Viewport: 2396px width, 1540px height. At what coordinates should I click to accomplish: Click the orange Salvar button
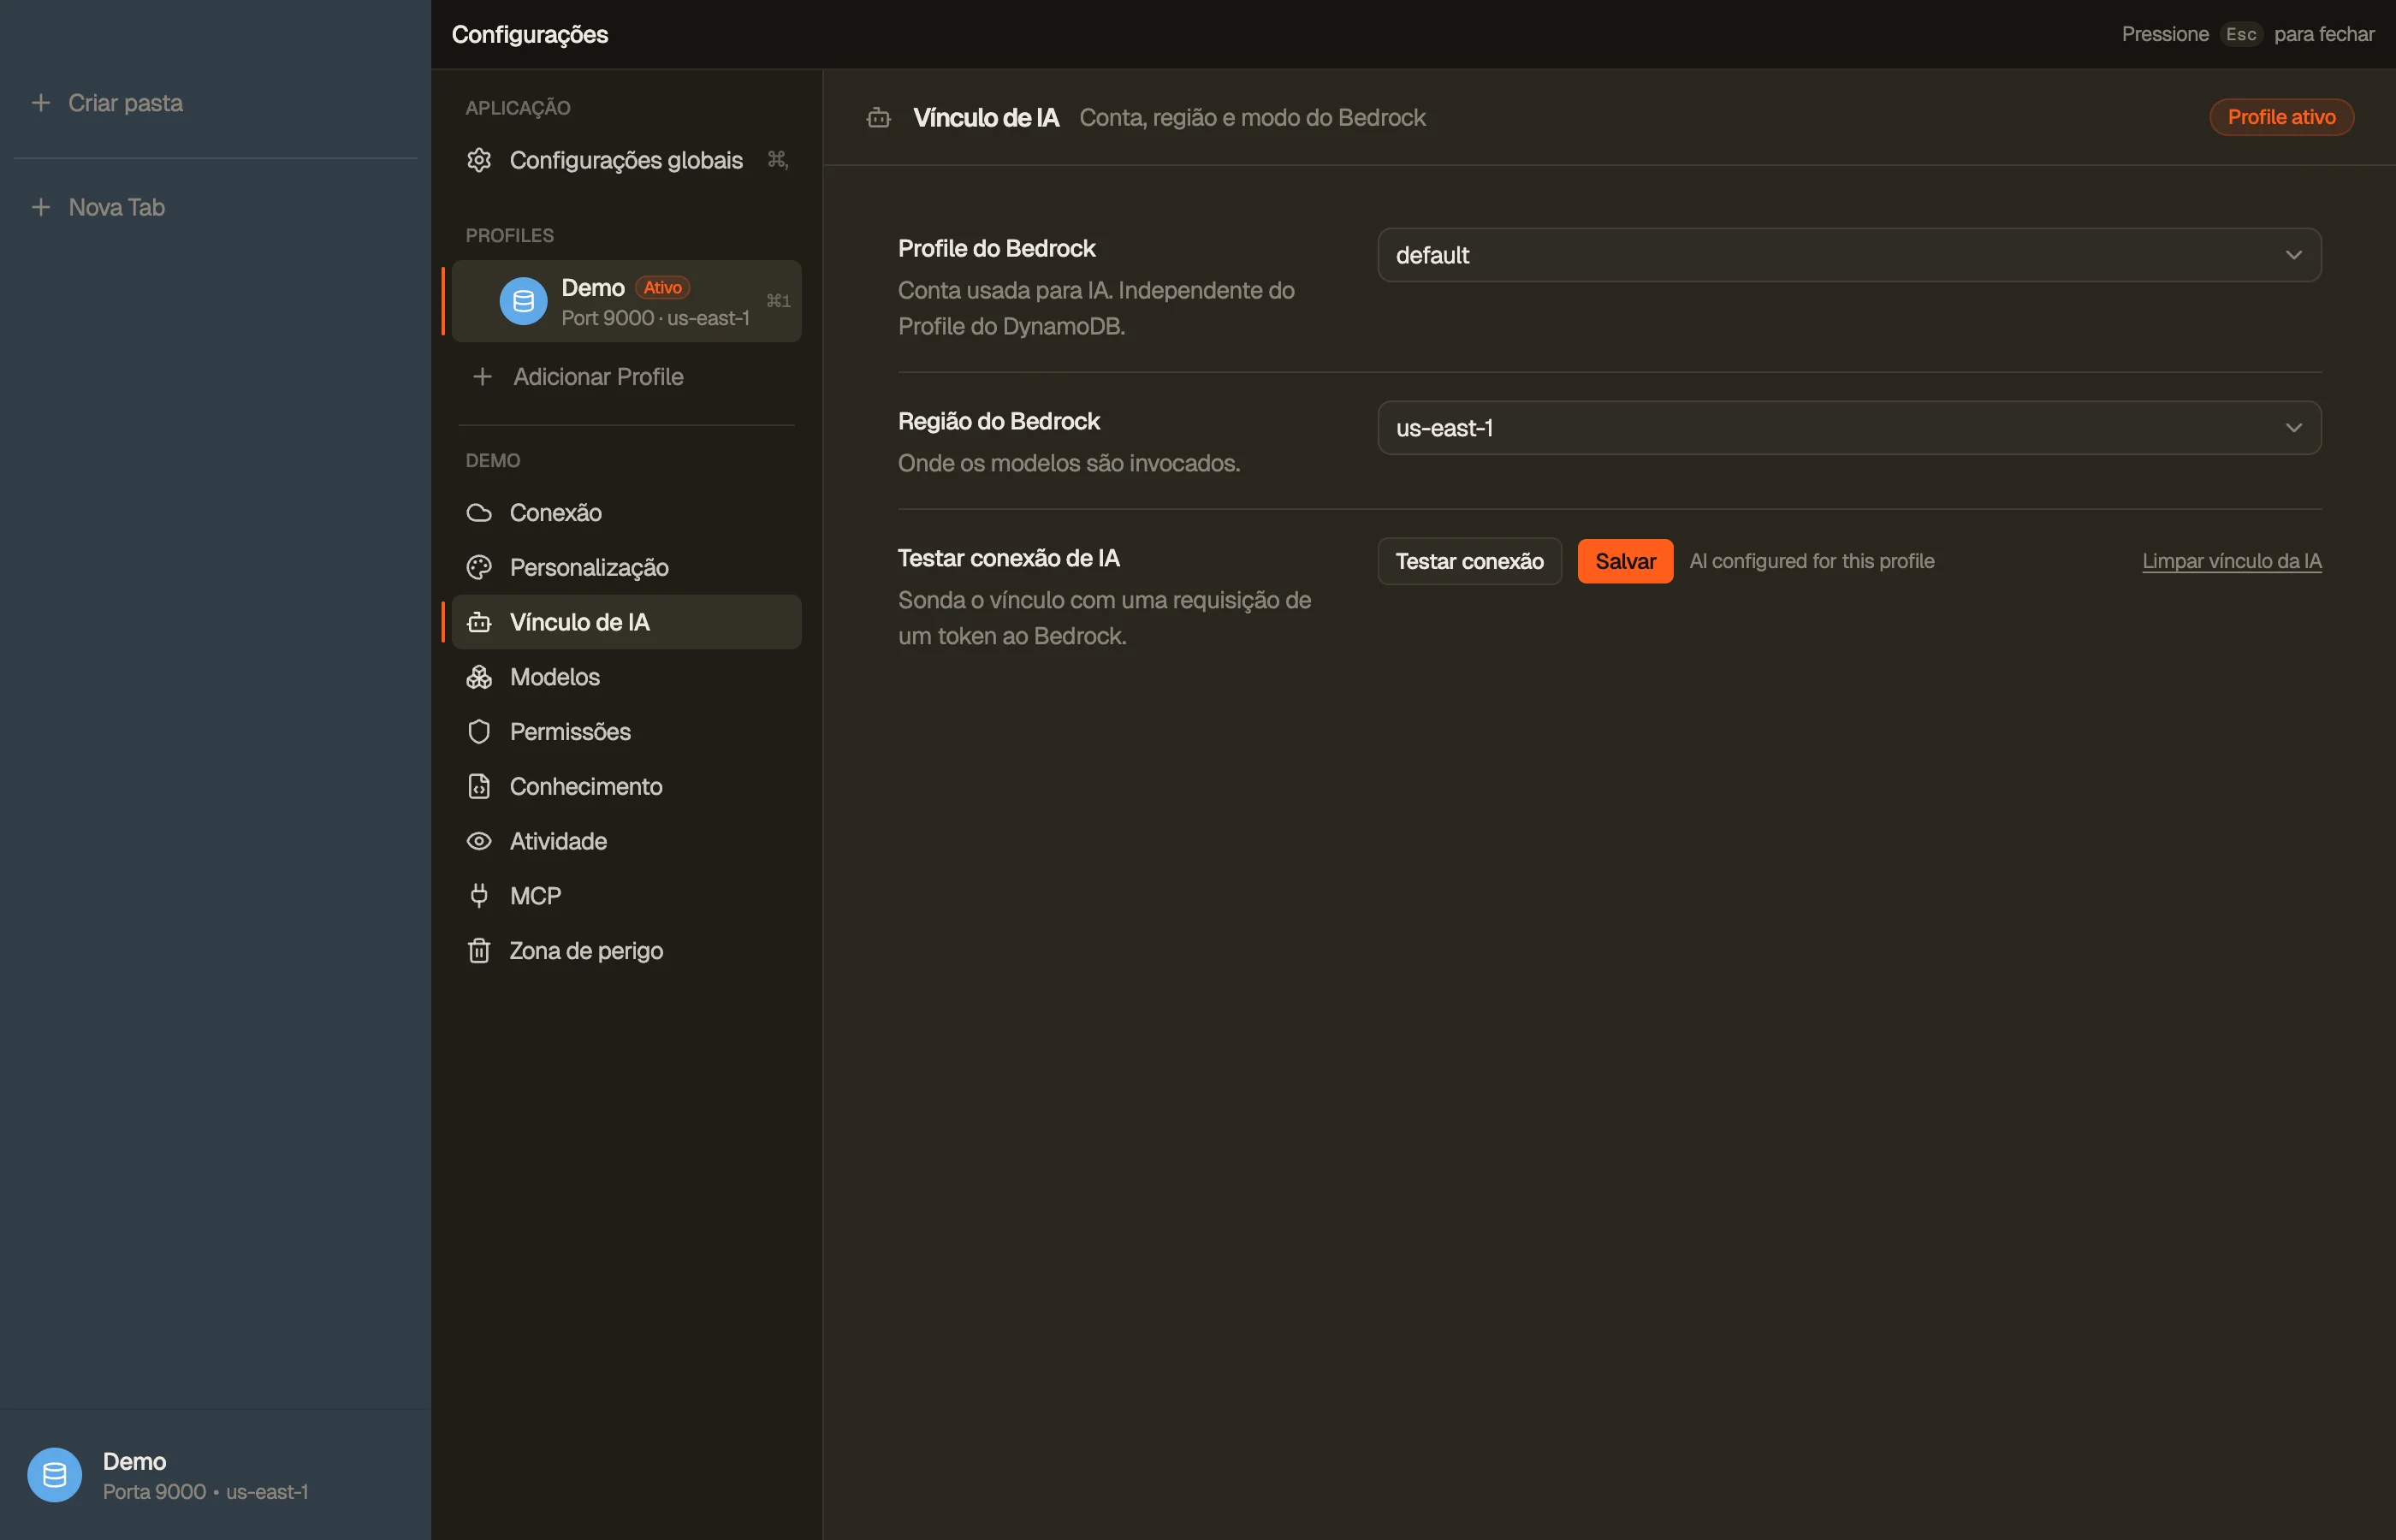click(x=1625, y=561)
